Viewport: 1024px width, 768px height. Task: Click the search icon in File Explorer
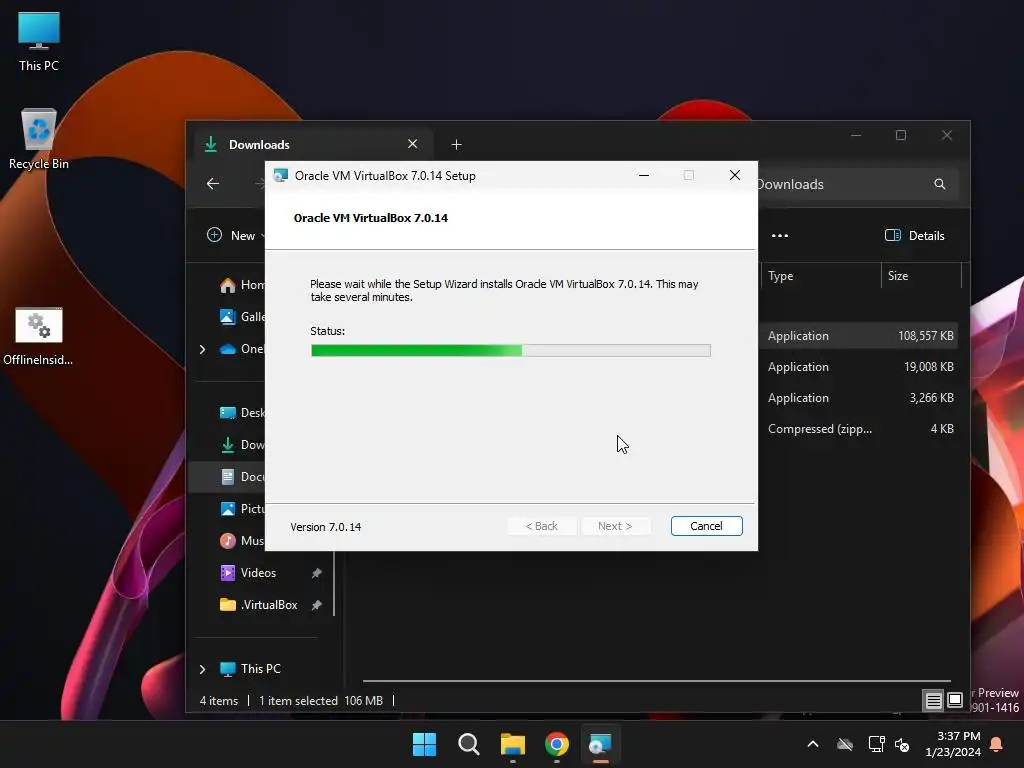tap(940, 184)
